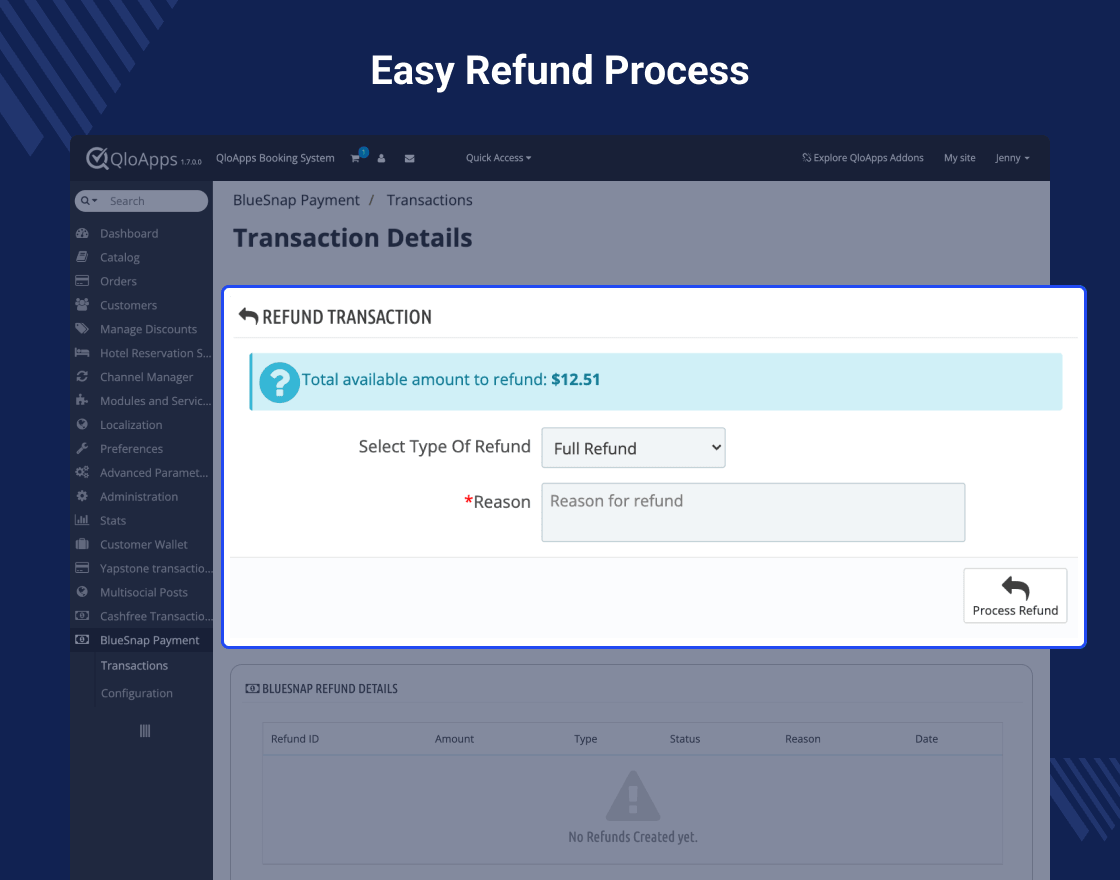This screenshot has width=1120, height=880.
Task: Focus the Reason for refund text area
Action: pos(753,512)
